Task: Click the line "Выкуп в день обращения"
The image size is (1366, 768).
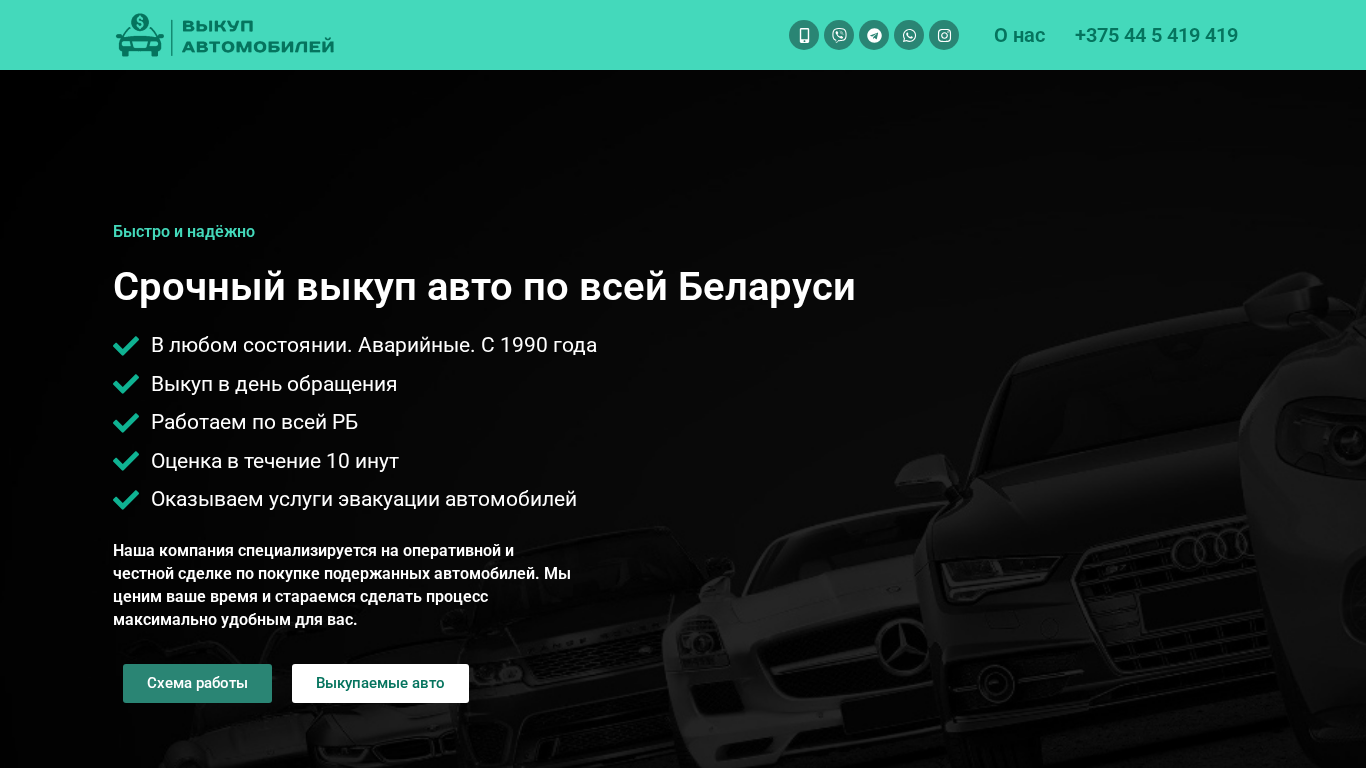Action: (x=274, y=384)
